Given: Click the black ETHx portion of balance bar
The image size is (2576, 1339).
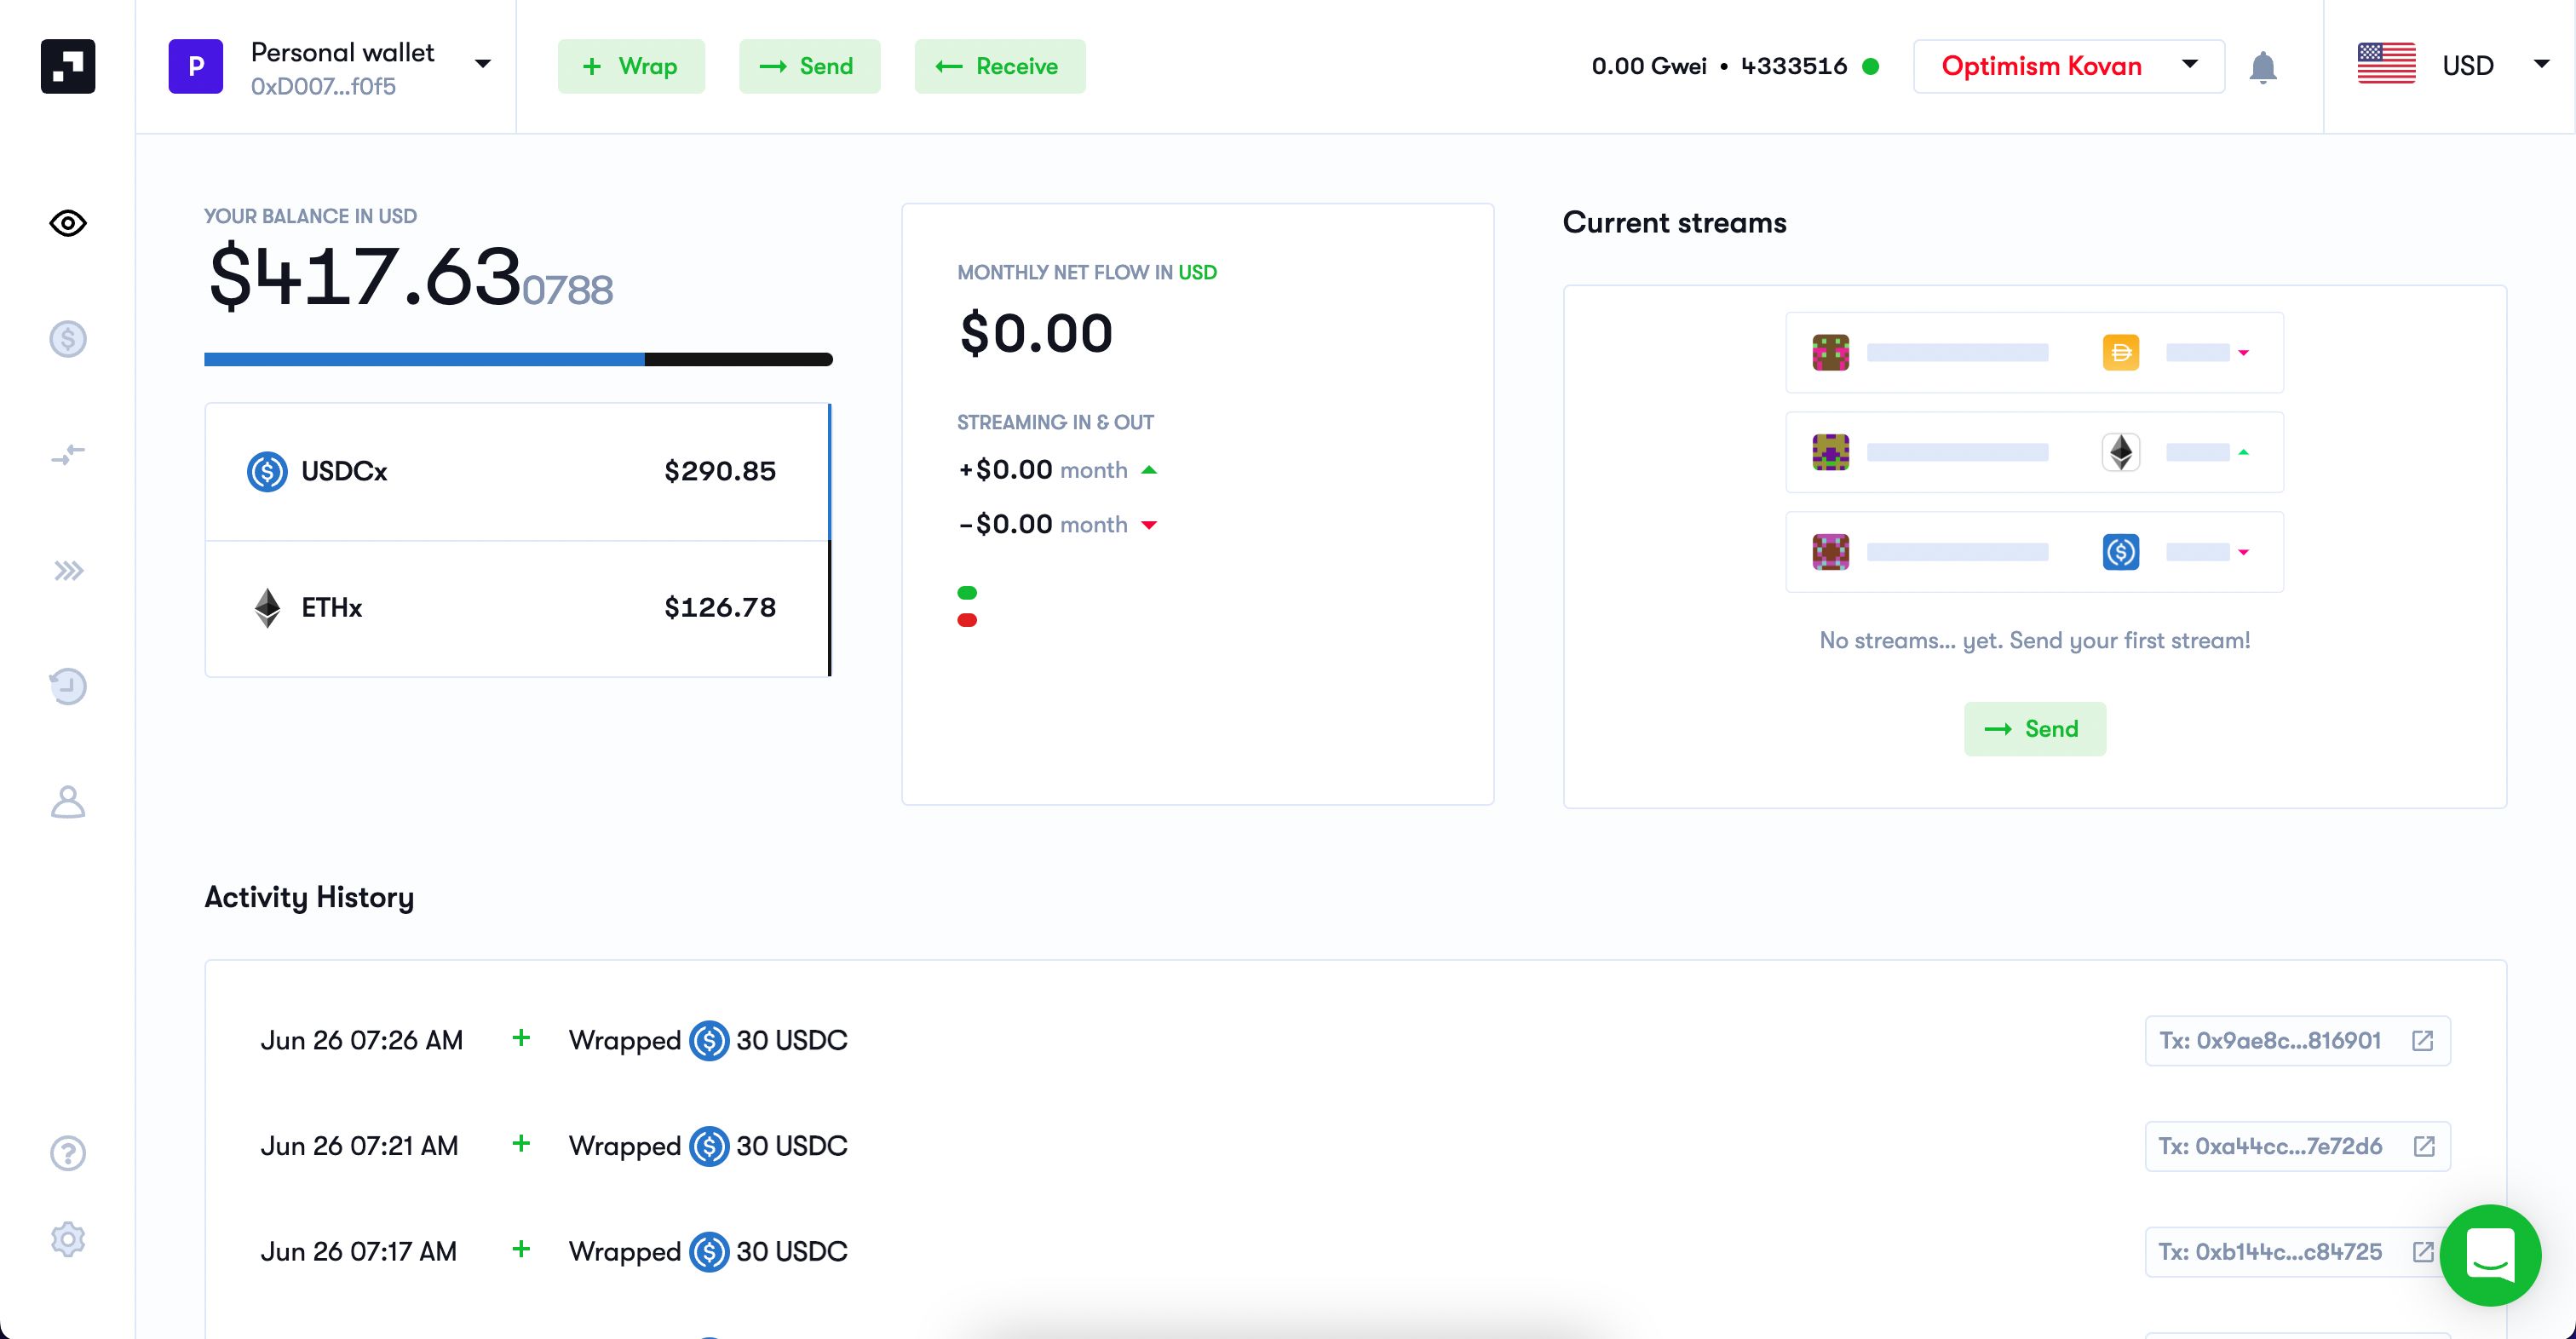Looking at the screenshot, I should 739,359.
